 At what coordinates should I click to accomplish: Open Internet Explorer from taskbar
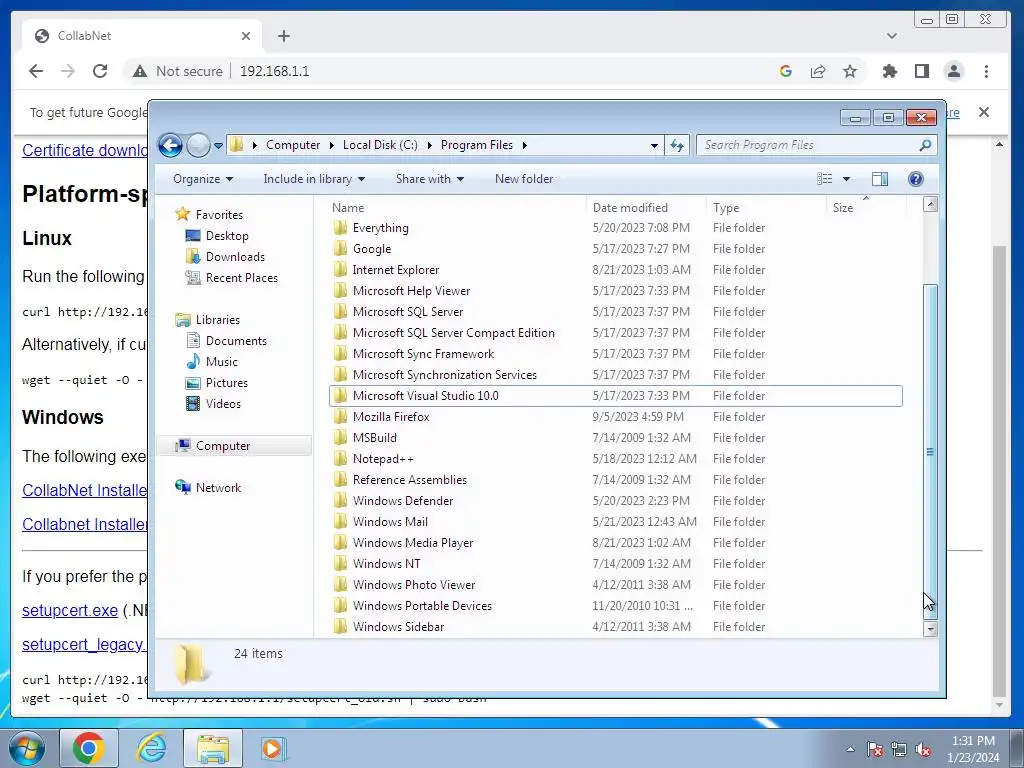[x=152, y=748]
